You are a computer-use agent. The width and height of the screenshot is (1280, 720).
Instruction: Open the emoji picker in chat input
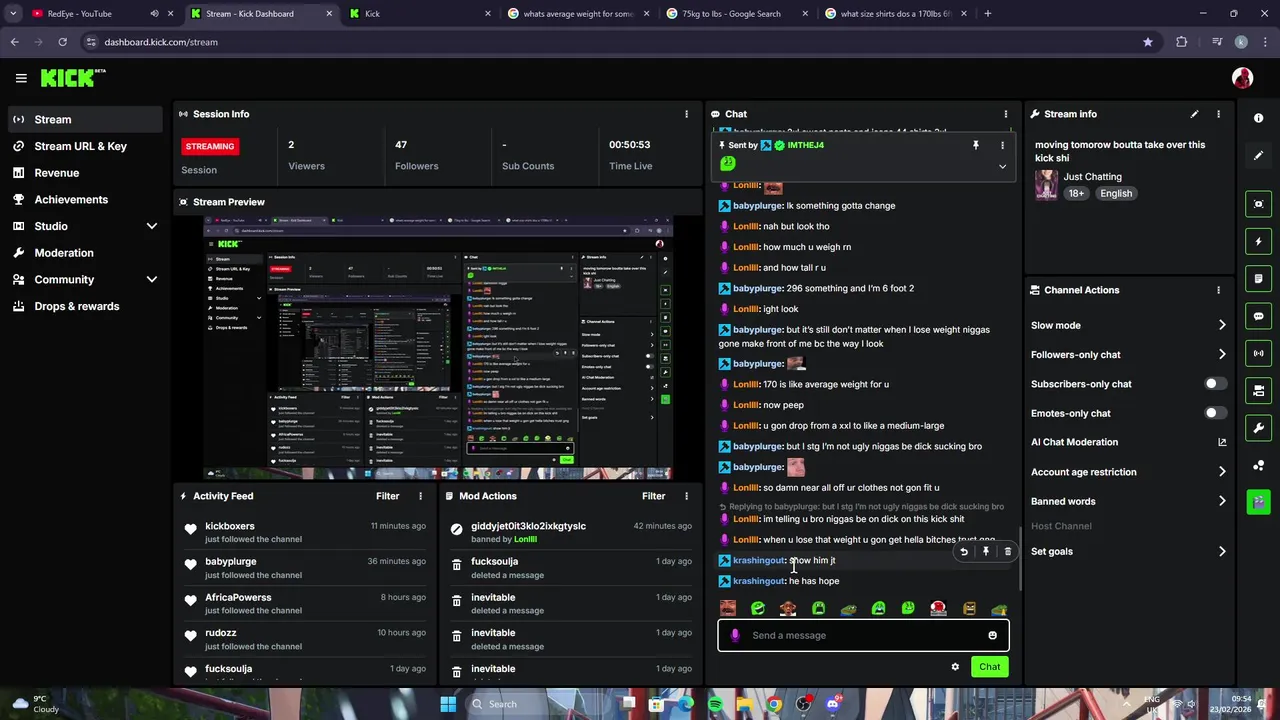(992, 635)
